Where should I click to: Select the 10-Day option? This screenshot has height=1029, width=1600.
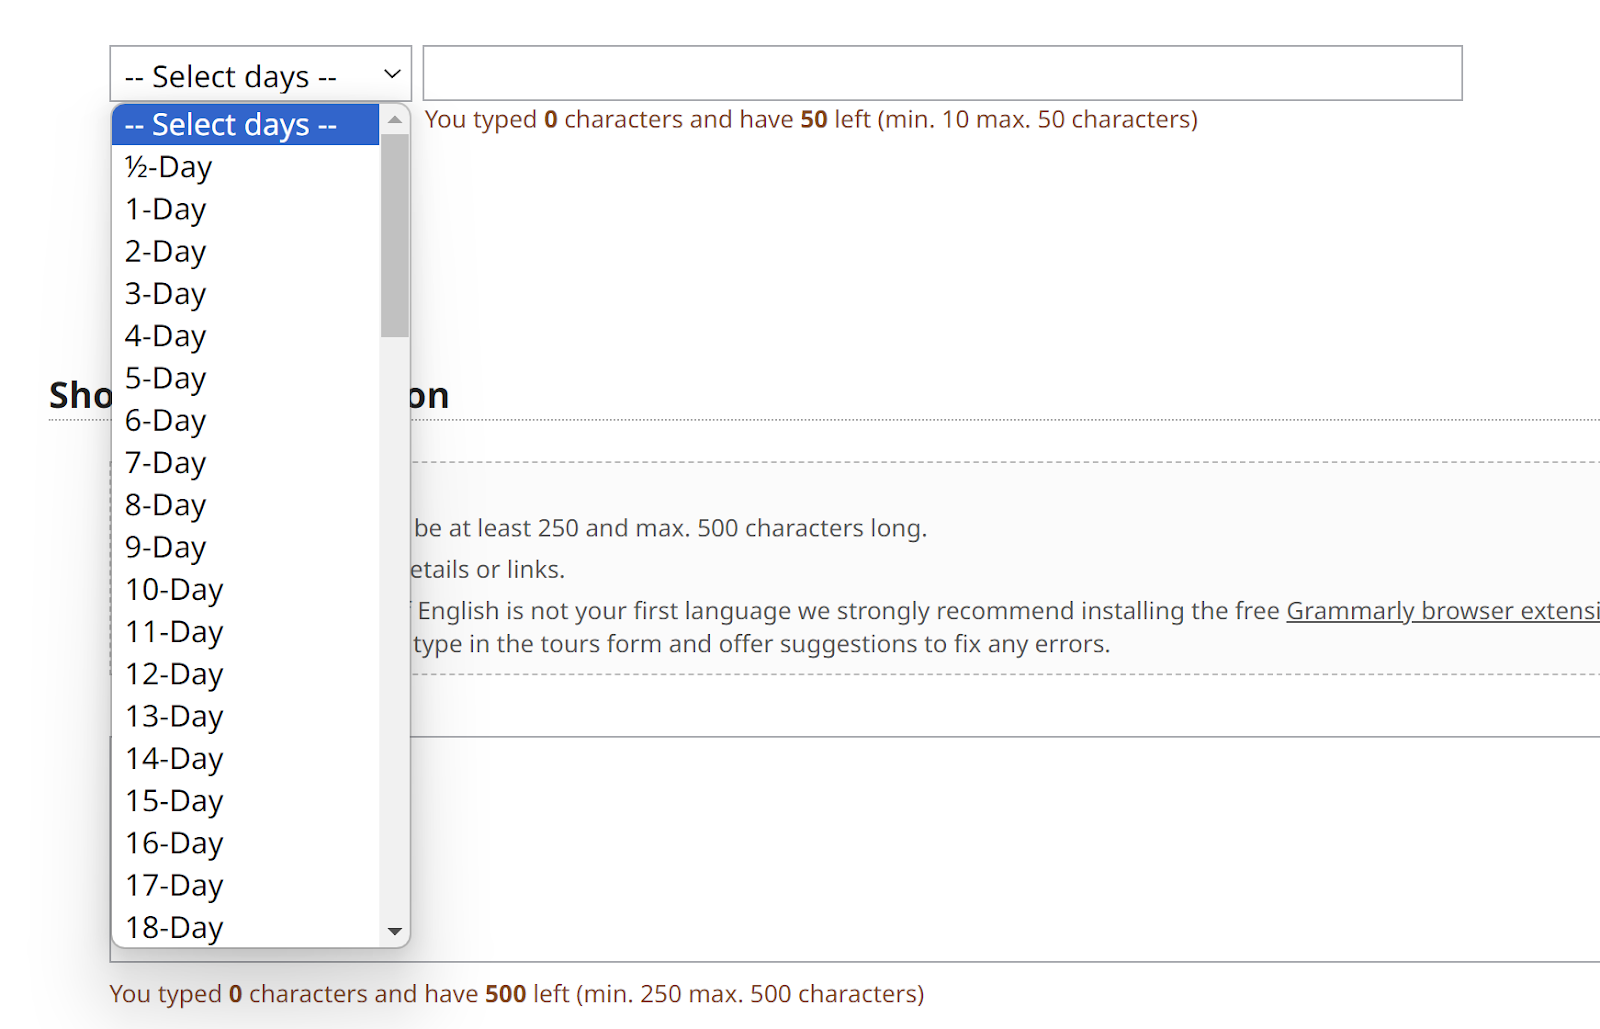(245, 590)
